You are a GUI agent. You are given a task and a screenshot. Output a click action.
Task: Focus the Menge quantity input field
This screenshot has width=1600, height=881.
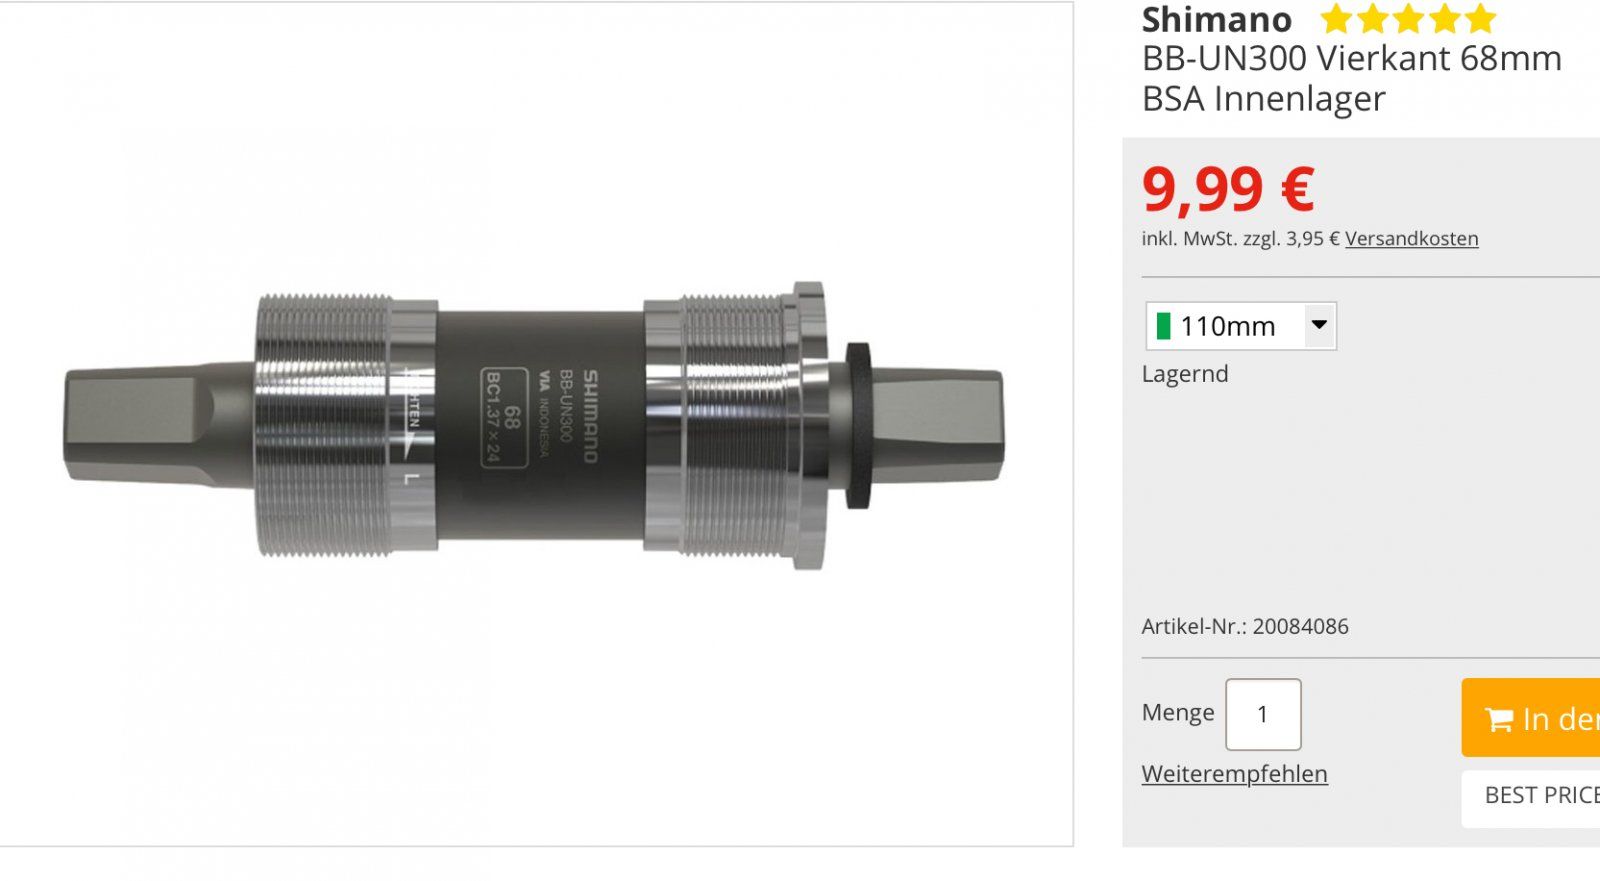(x=1263, y=714)
